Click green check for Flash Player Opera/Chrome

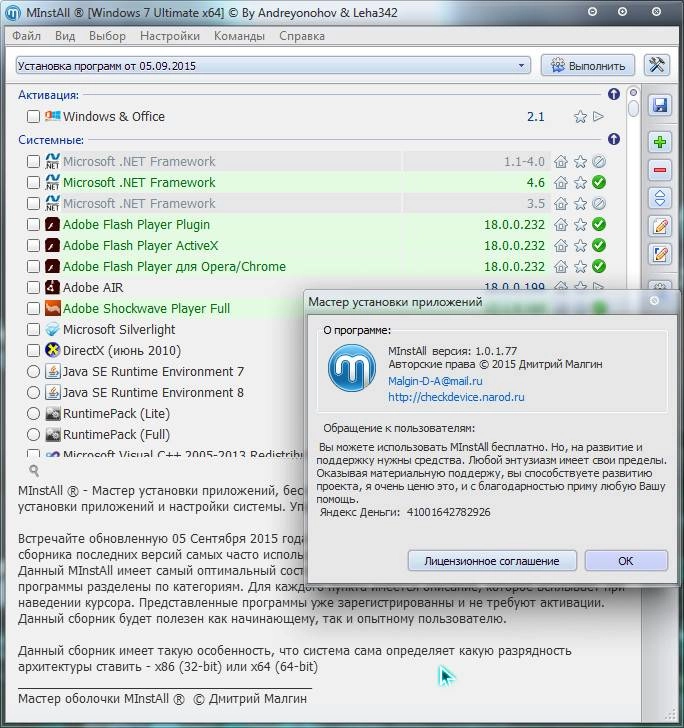click(599, 266)
